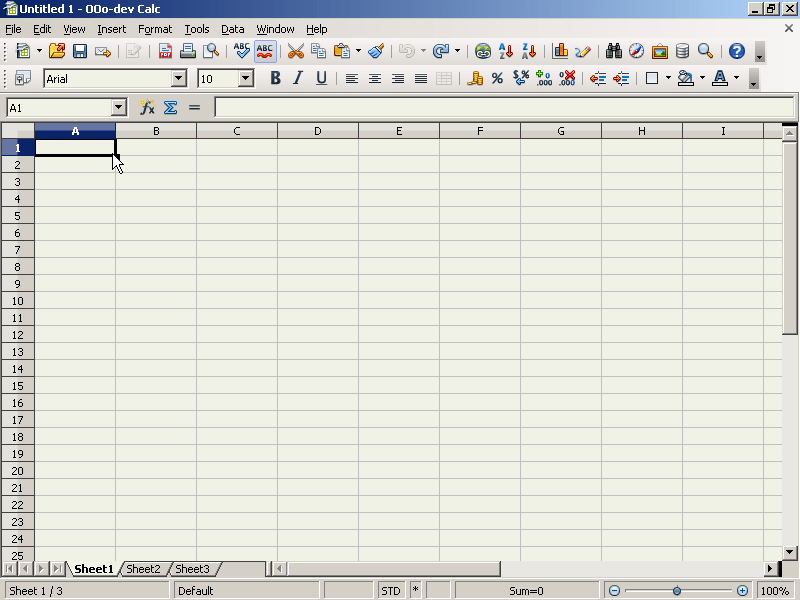Switch to Sheet3 tab
Viewport: 800px width, 600px height.
coord(192,569)
